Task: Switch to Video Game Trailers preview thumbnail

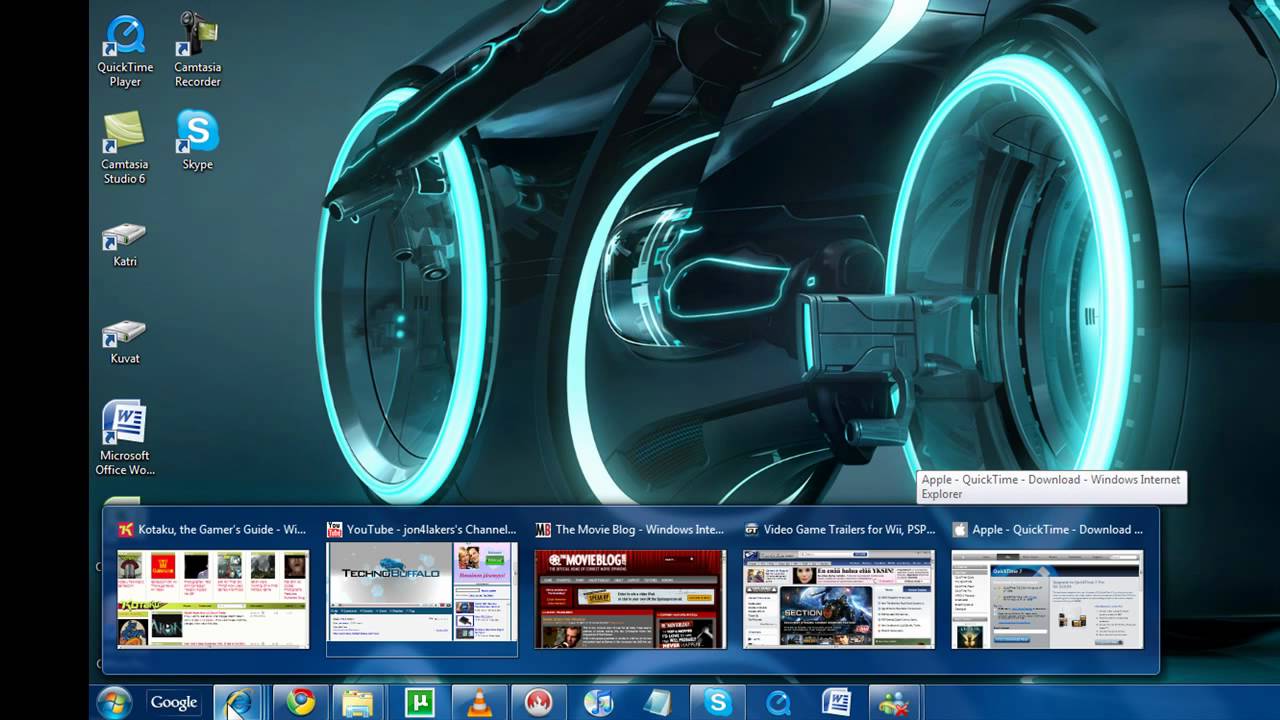Action: pos(839,598)
